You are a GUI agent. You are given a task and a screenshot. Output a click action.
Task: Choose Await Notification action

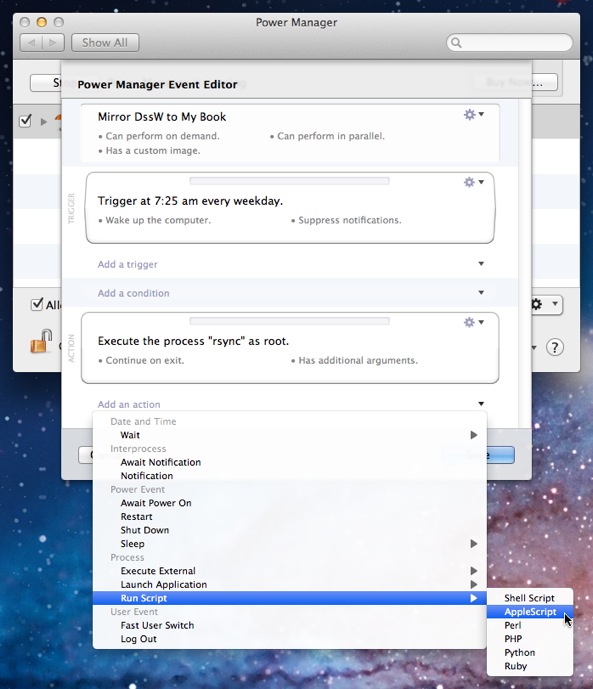[x=290, y=462]
